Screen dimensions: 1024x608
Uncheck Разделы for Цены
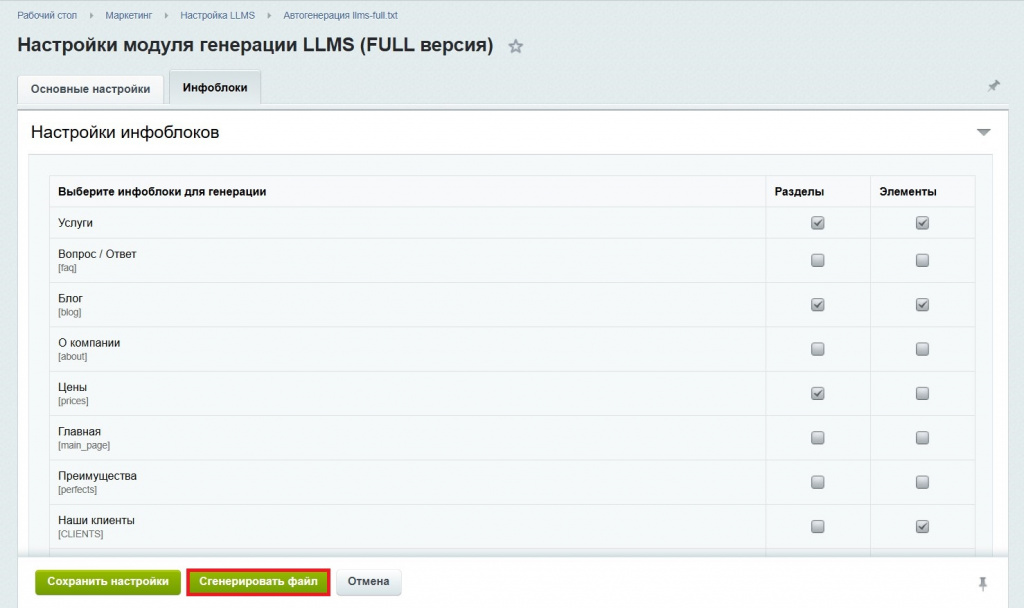coord(817,393)
